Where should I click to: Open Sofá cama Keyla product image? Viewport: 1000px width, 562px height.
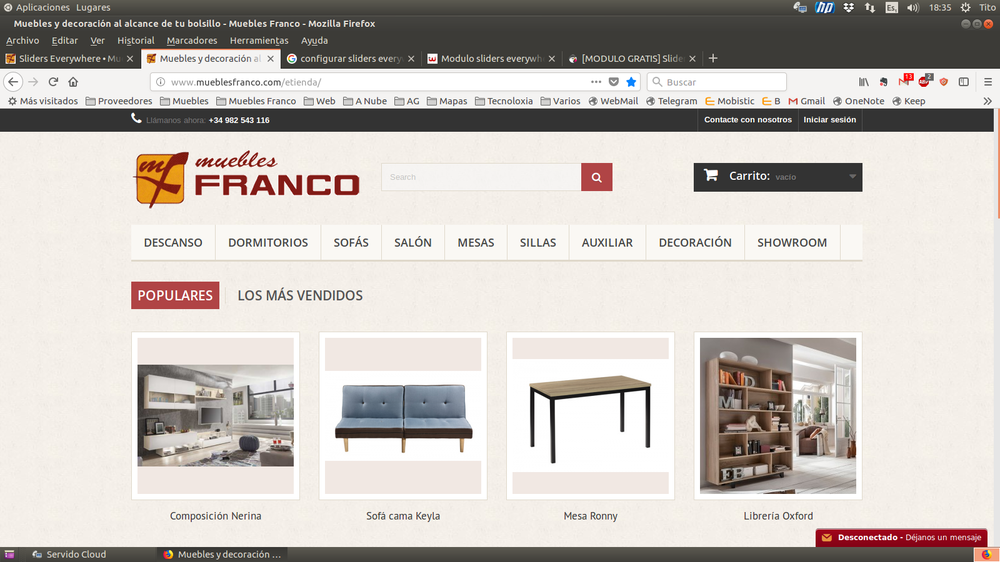tap(403, 416)
